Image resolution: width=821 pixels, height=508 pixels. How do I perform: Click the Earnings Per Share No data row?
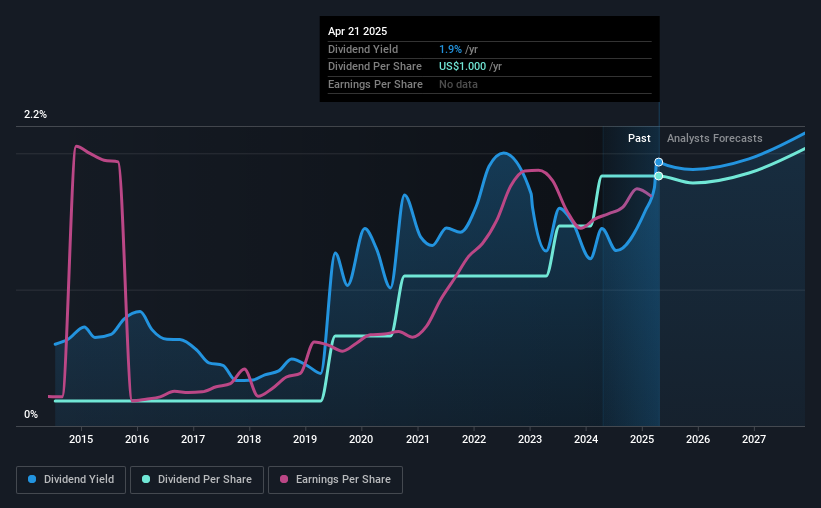[490, 84]
